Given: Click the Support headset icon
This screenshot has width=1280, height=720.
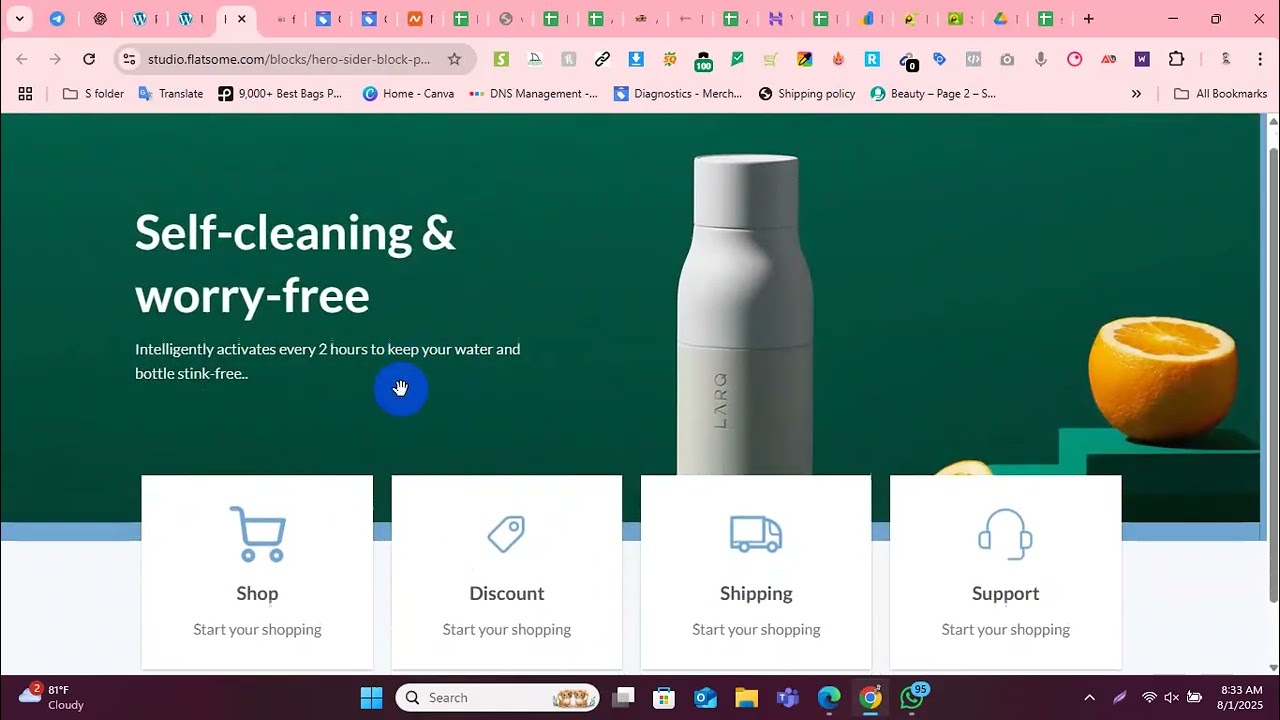Looking at the screenshot, I should pos(1005,534).
